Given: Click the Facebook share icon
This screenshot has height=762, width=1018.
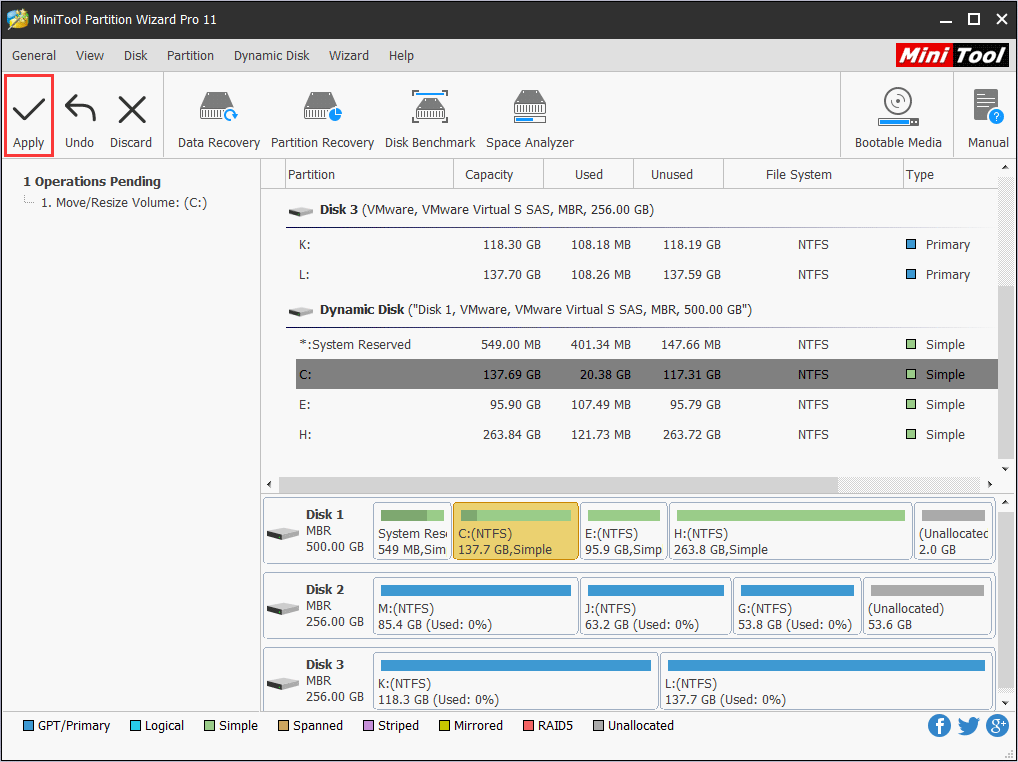Looking at the screenshot, I should pos(939,726).
